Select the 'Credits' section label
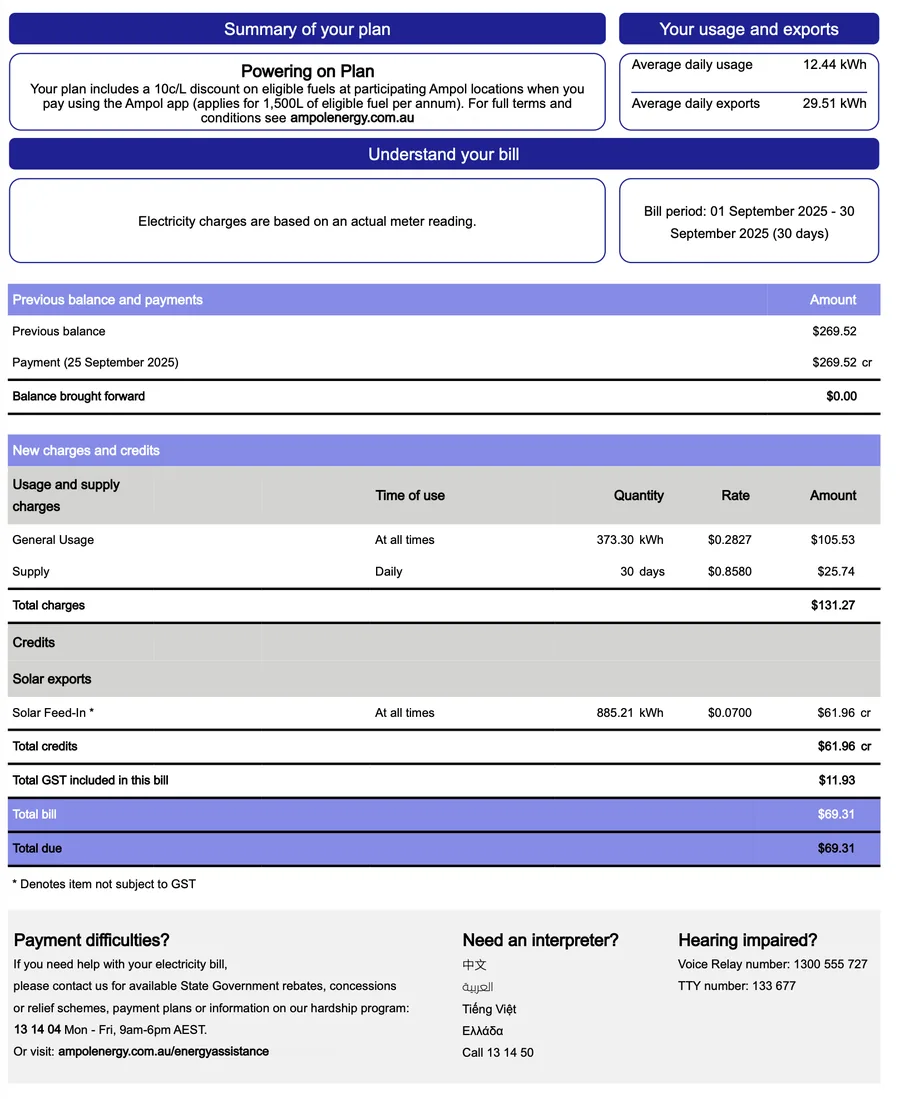900x1099 pixels. point(34,642)
